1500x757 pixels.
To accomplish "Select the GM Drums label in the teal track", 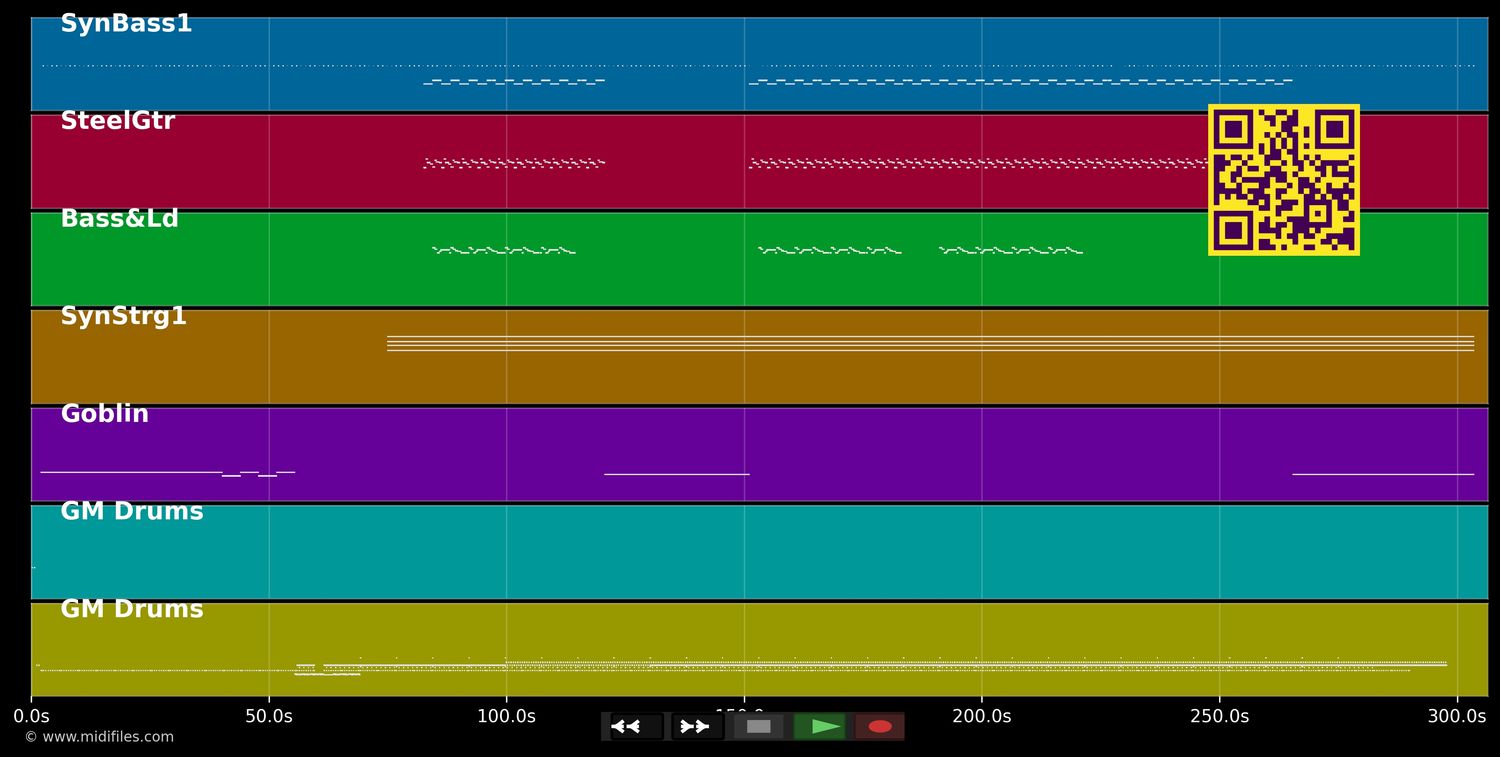I will click(x=132, y=511).
